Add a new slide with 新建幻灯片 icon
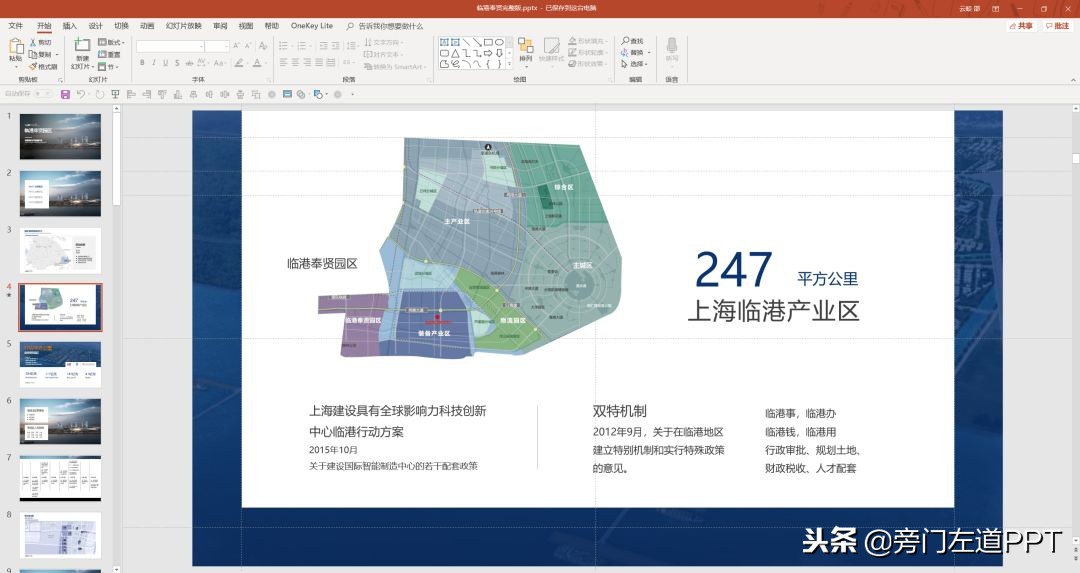This screenshot has width=1080, height=573. [x=82, y=46]
